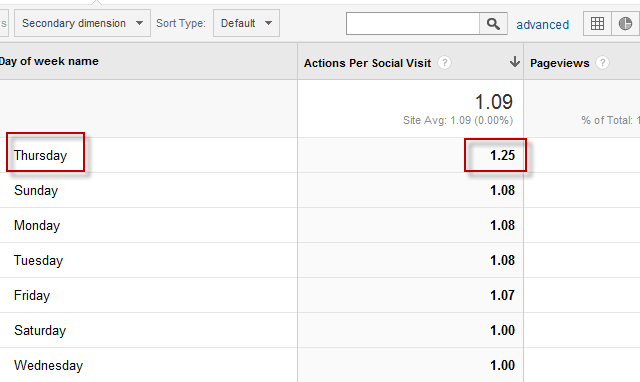Select the Saturday row label
This screenshot has height=382, width=640.
coord(40,331)
